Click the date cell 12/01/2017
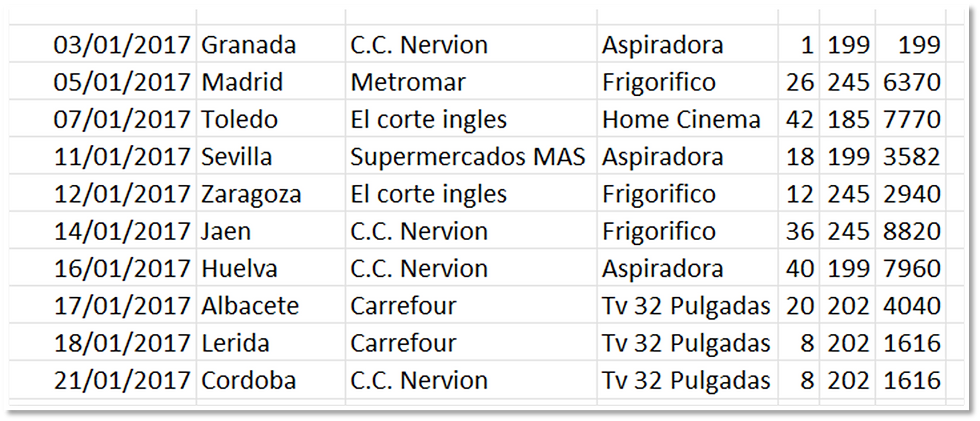This screenshot has width=980, height=421. 103,194
